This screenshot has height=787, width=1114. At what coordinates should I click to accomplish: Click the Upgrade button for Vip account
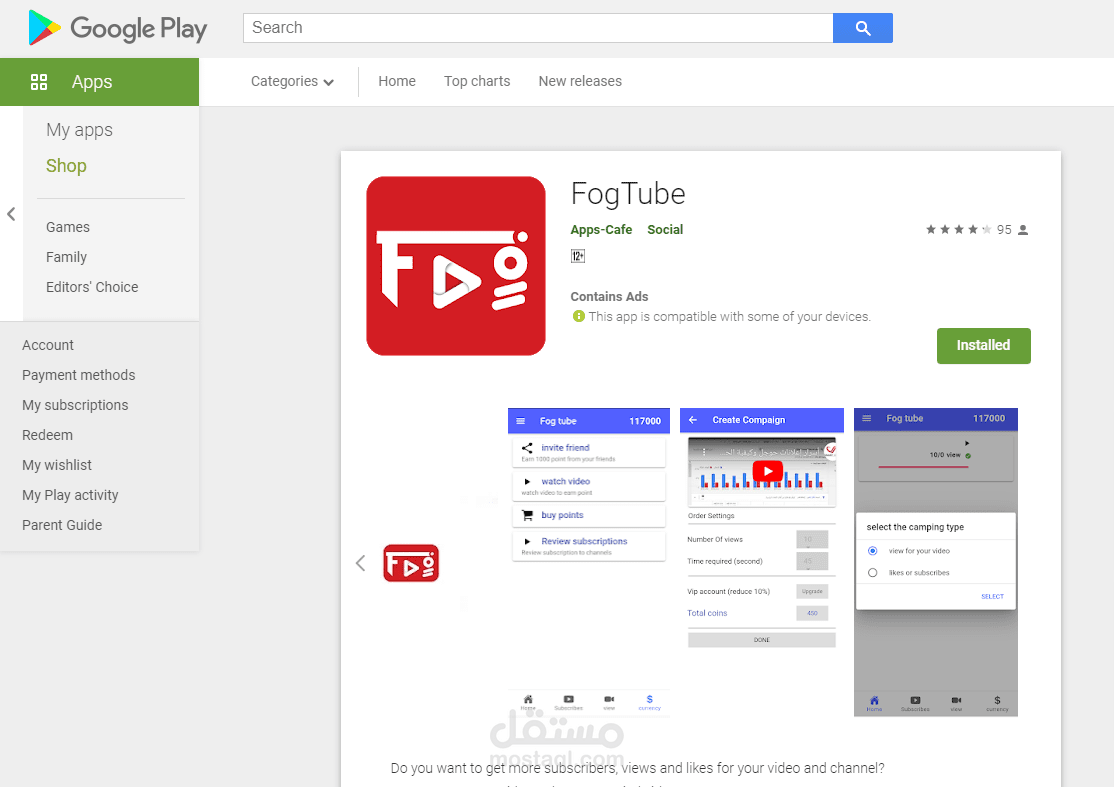[812, 591]
